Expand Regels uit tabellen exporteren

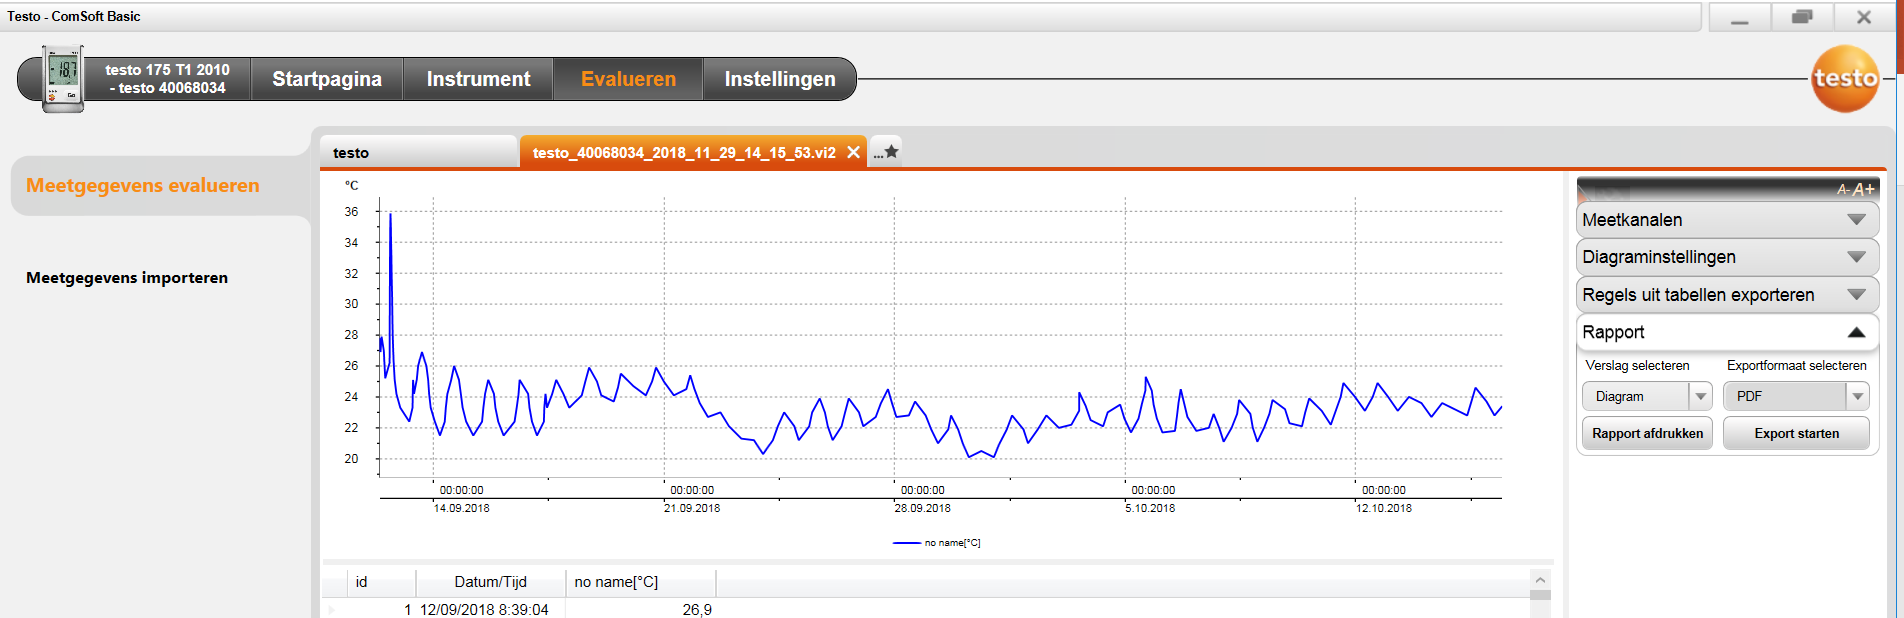click(x=1856, y=295)
